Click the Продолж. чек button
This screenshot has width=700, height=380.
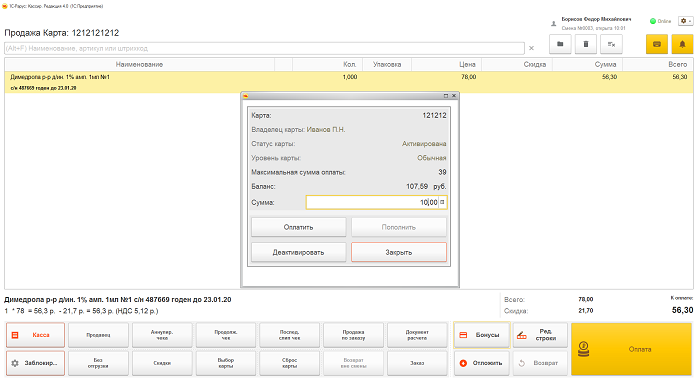(226, 335)
